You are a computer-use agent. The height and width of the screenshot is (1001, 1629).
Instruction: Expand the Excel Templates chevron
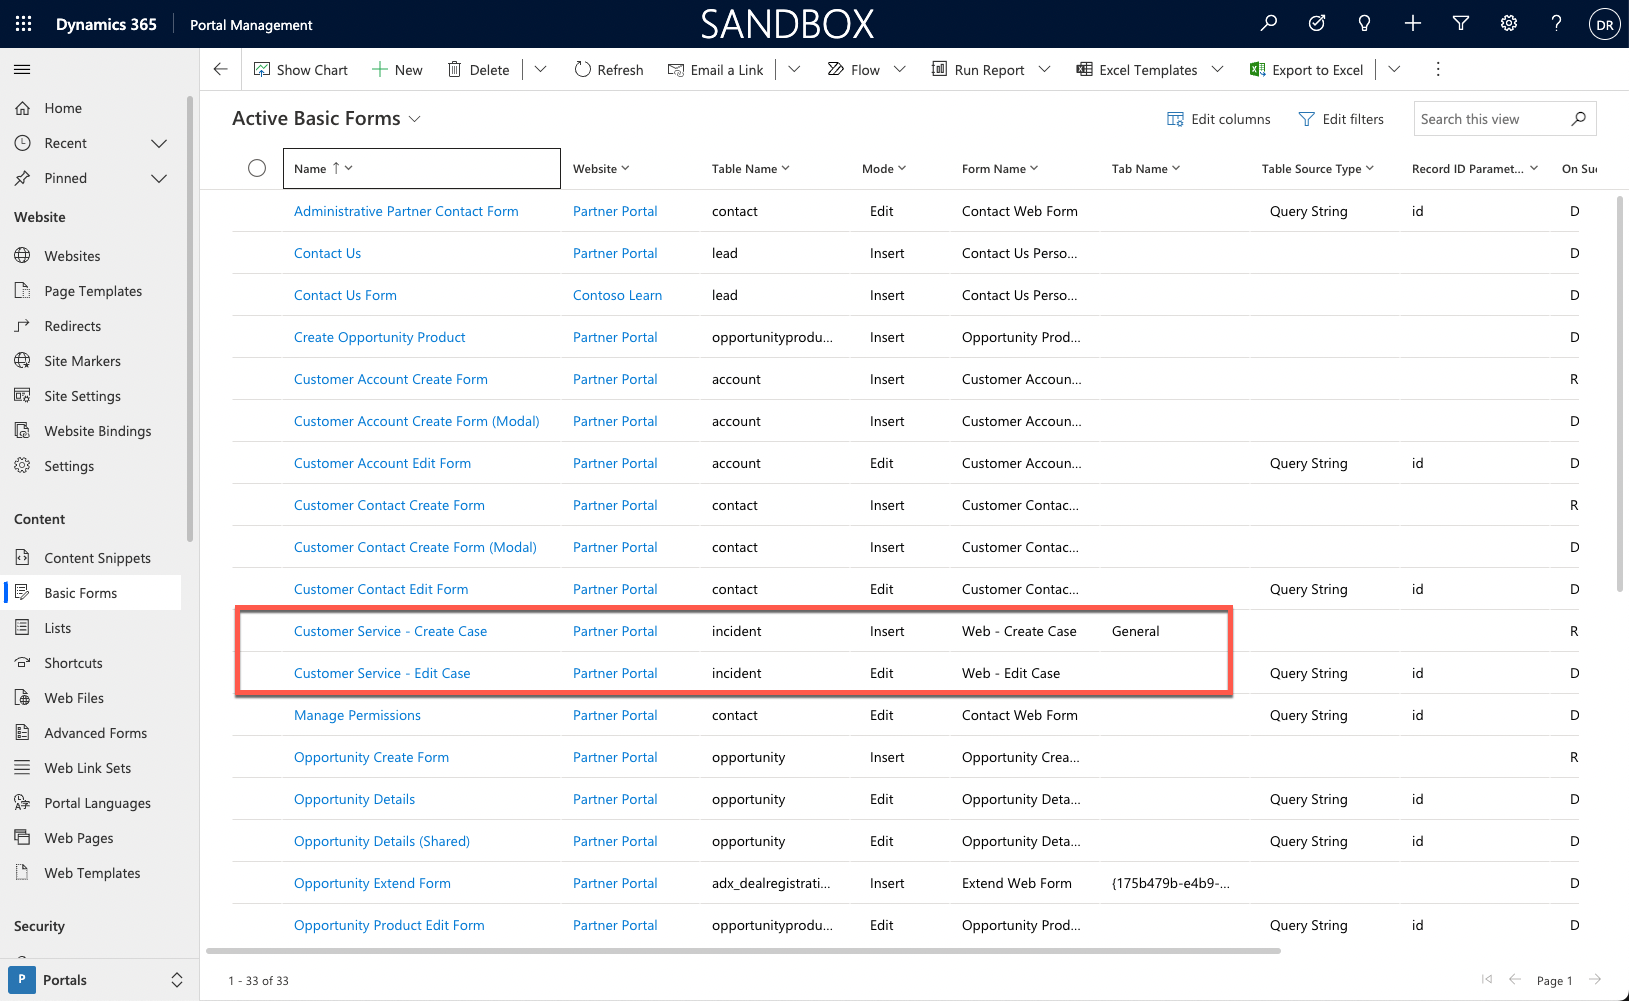coord(1218,69)
